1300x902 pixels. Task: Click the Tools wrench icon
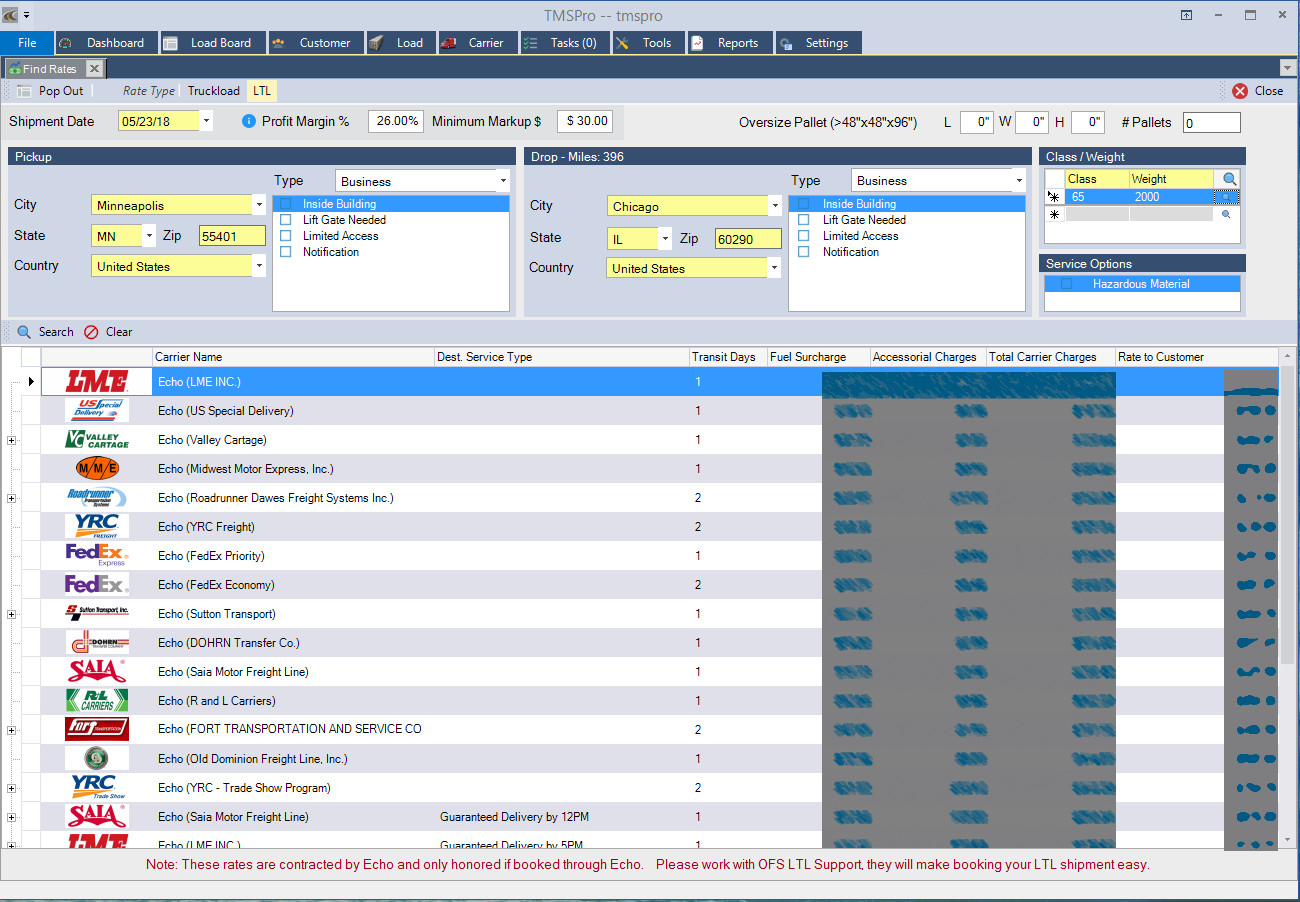coord(622,43)
